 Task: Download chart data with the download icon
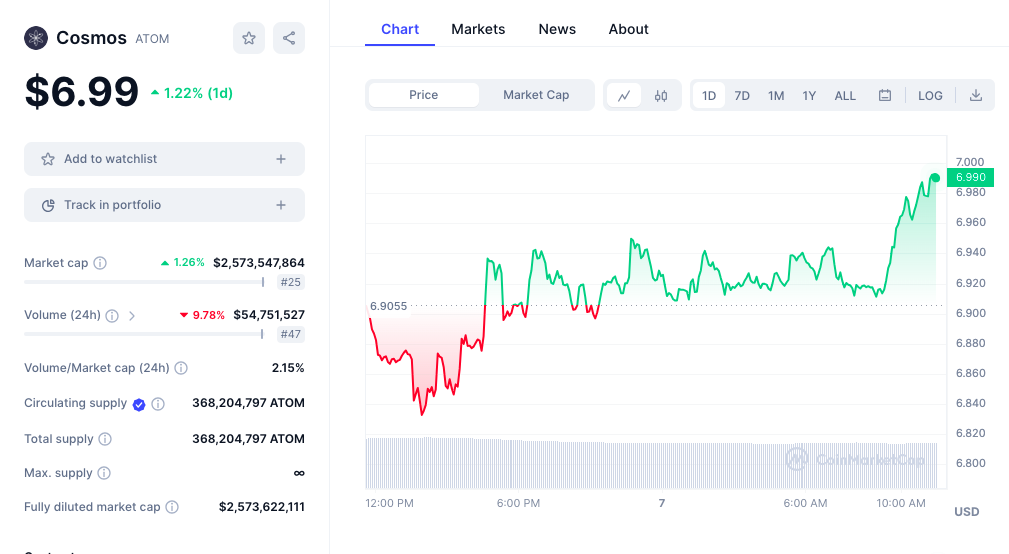click(976, 95)
